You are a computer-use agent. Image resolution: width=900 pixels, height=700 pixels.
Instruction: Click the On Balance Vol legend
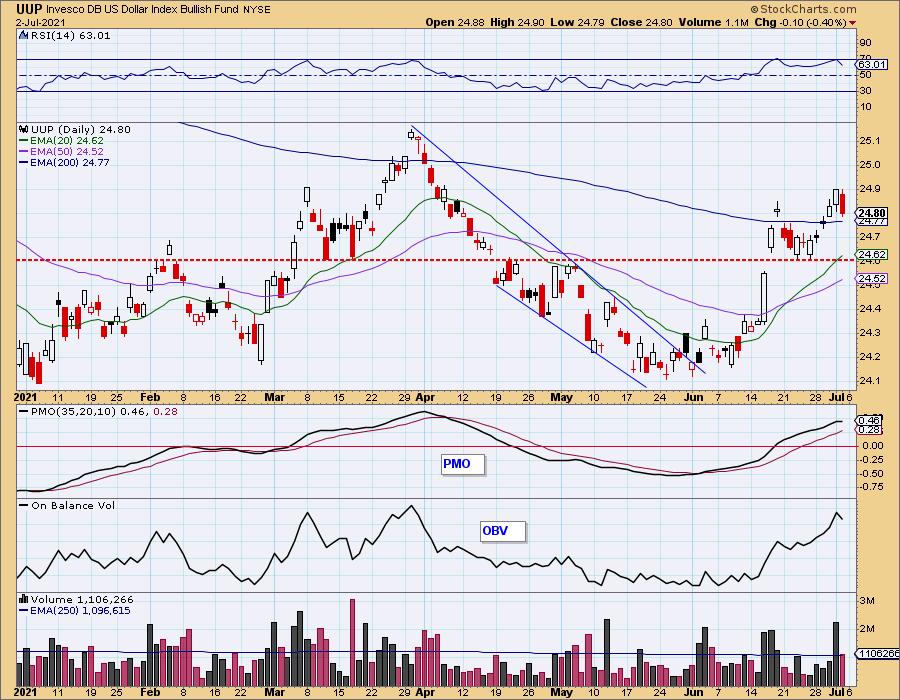pyautogui.click(x=73, y=505)
